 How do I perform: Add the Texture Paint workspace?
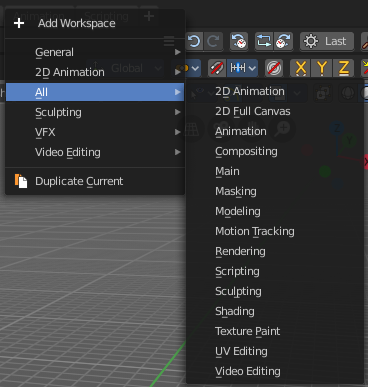[275, 331]
